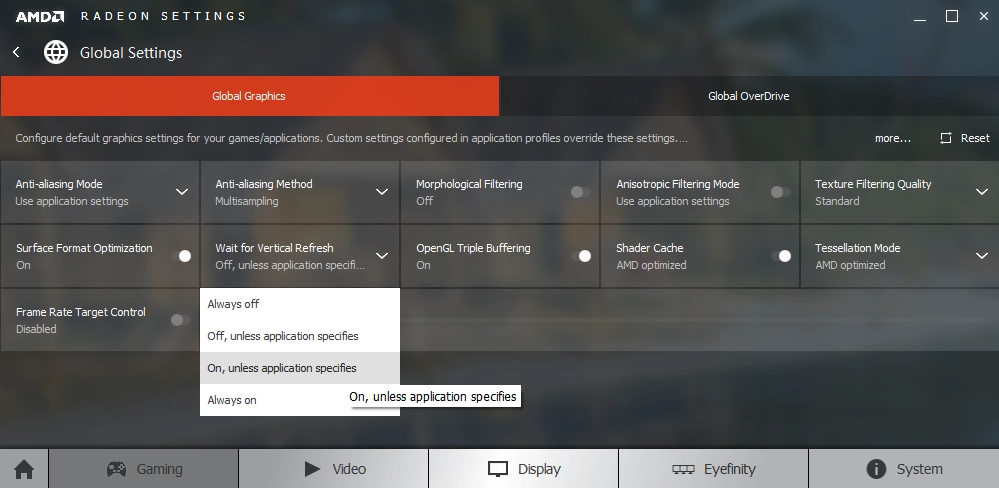
Task: Click the System info icon
Action: click(876, 470)
